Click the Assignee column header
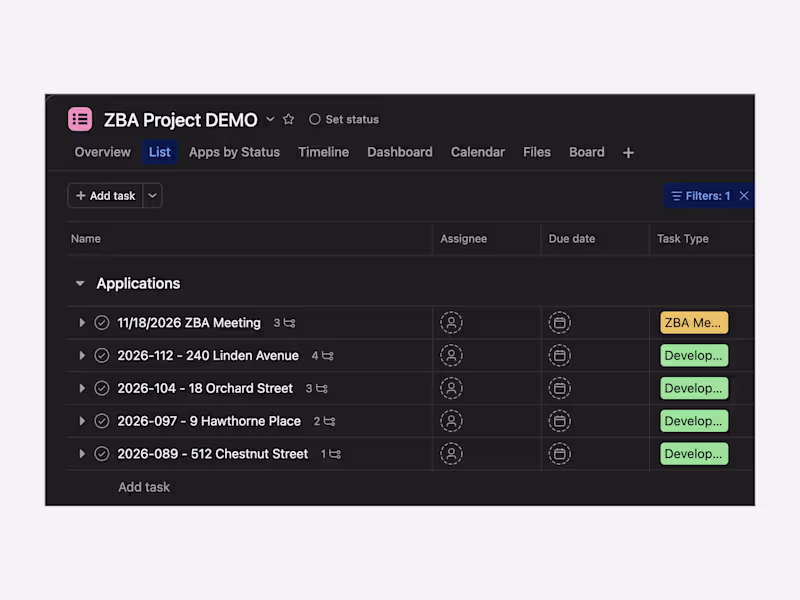The height and width of the screenshot is (600, 800). 464,239
